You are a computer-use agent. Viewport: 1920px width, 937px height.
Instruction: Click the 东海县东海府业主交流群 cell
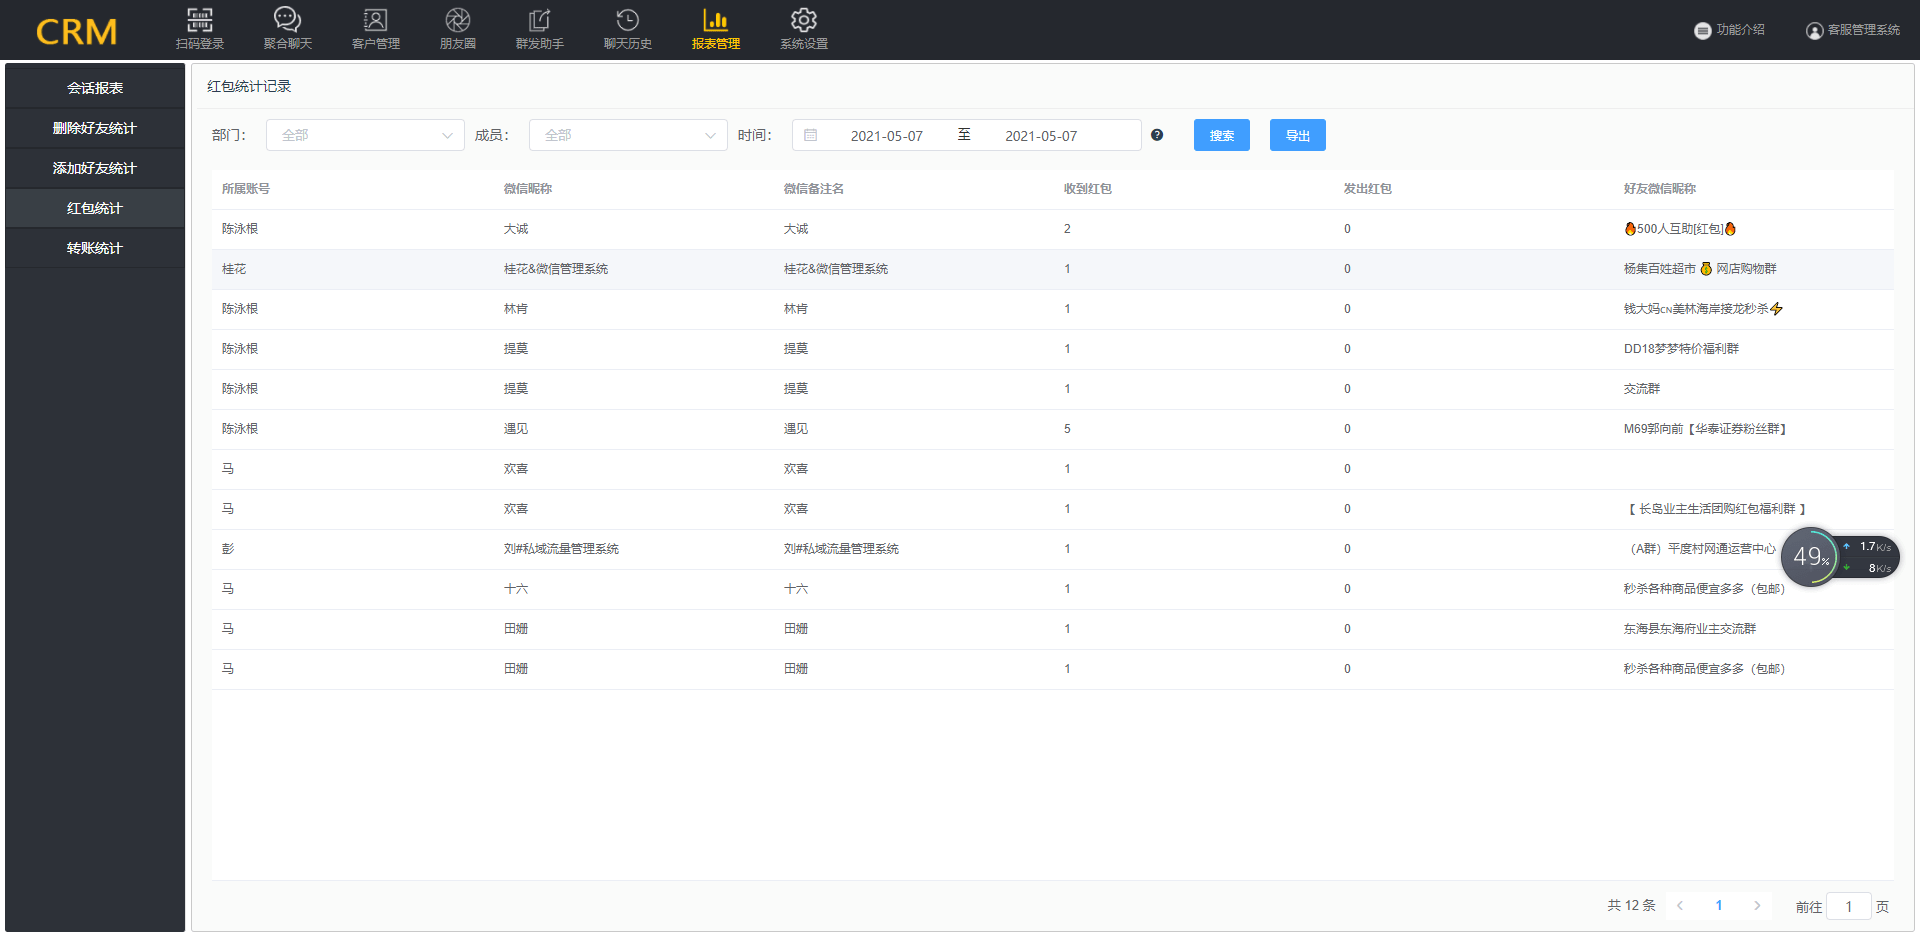[1690, 629]
